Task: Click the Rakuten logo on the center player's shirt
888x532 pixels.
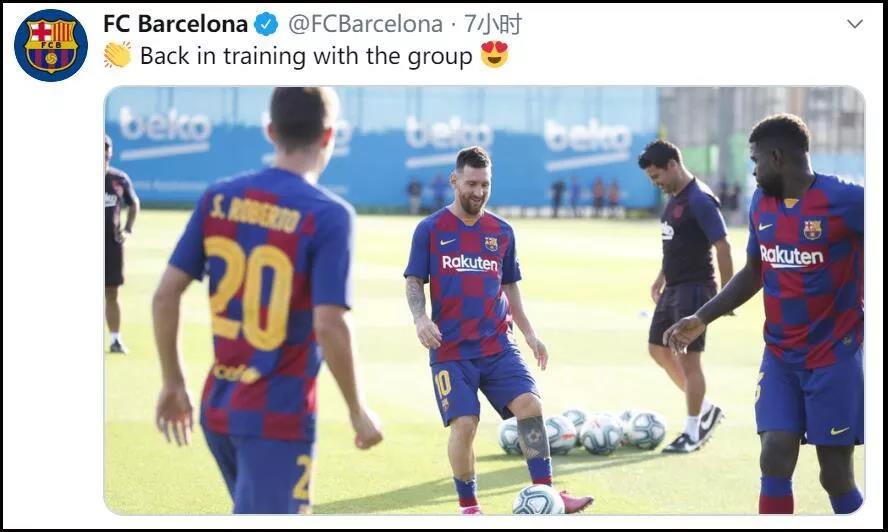Action: (470, 263)
